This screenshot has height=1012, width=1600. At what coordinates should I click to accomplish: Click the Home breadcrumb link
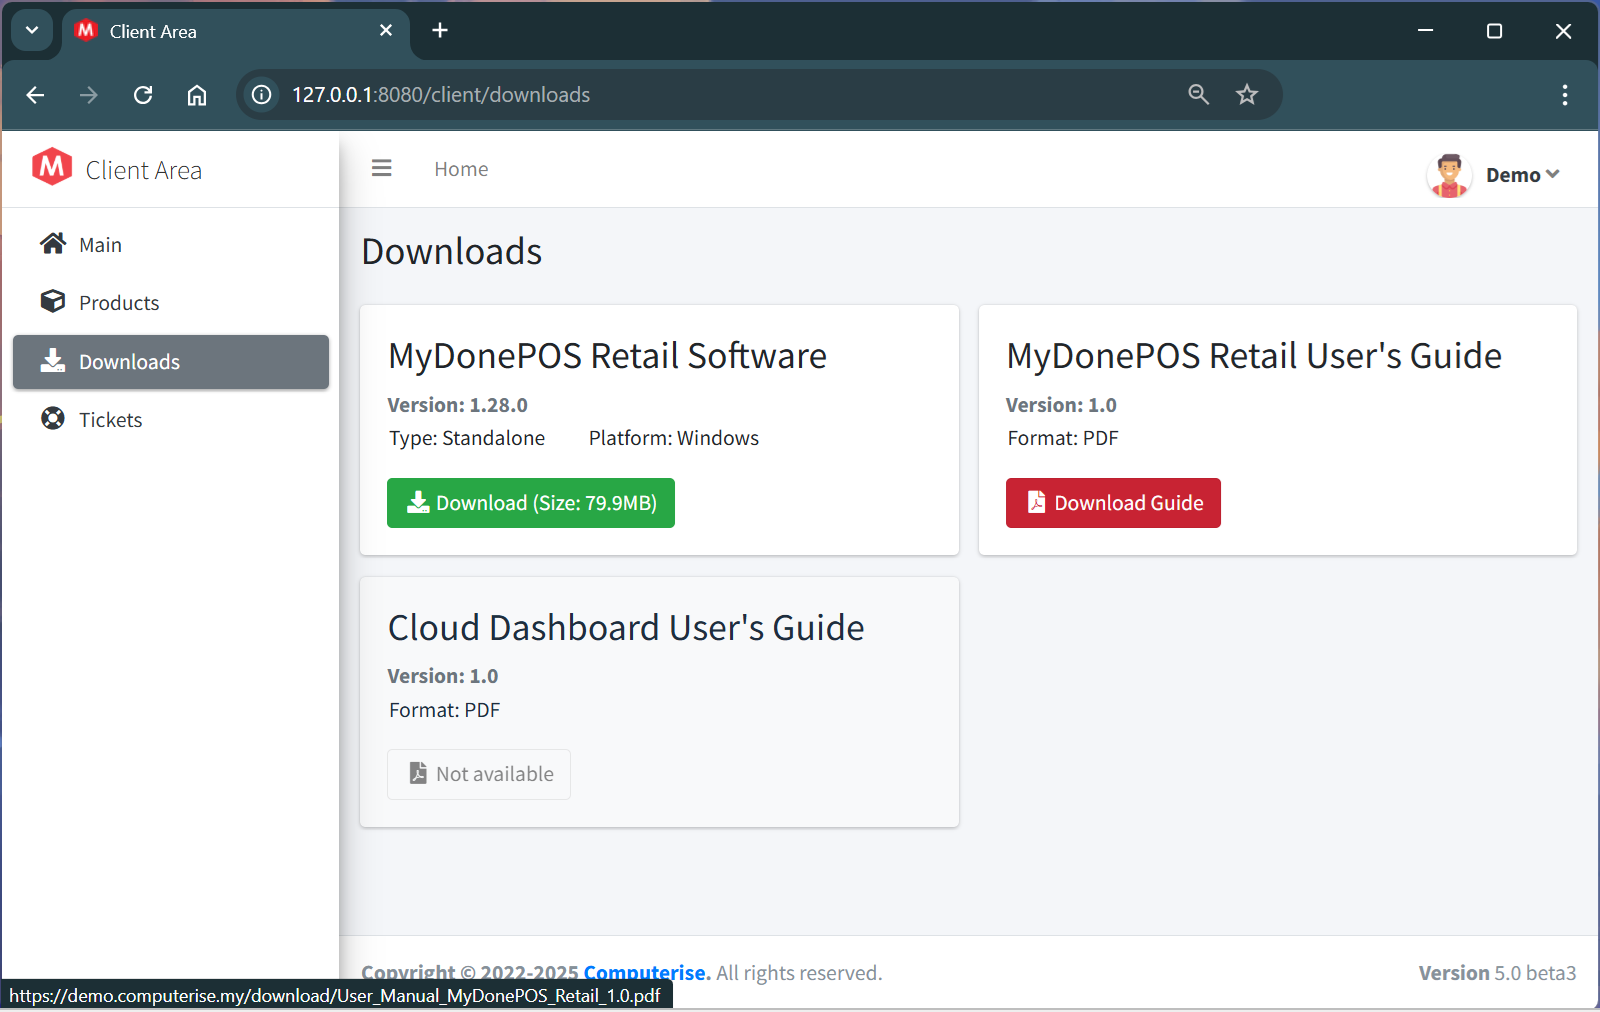461,169
